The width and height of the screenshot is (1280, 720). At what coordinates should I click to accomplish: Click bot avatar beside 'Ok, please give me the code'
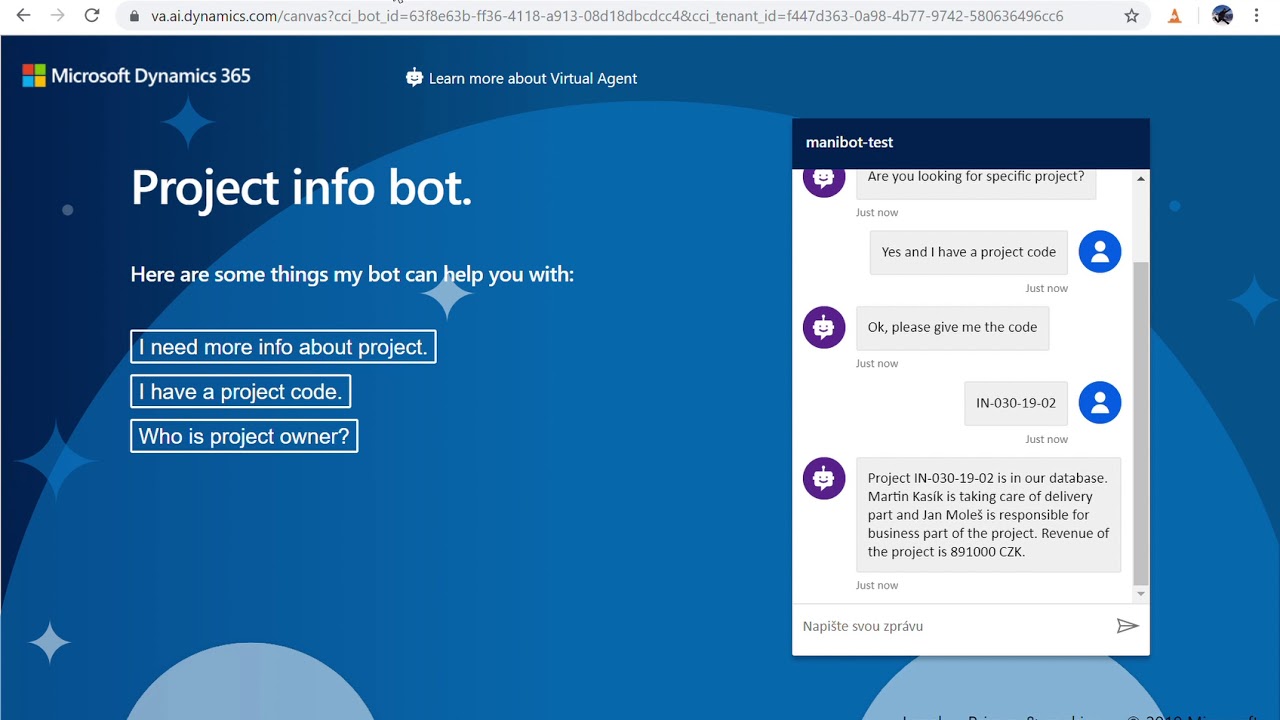824,327
